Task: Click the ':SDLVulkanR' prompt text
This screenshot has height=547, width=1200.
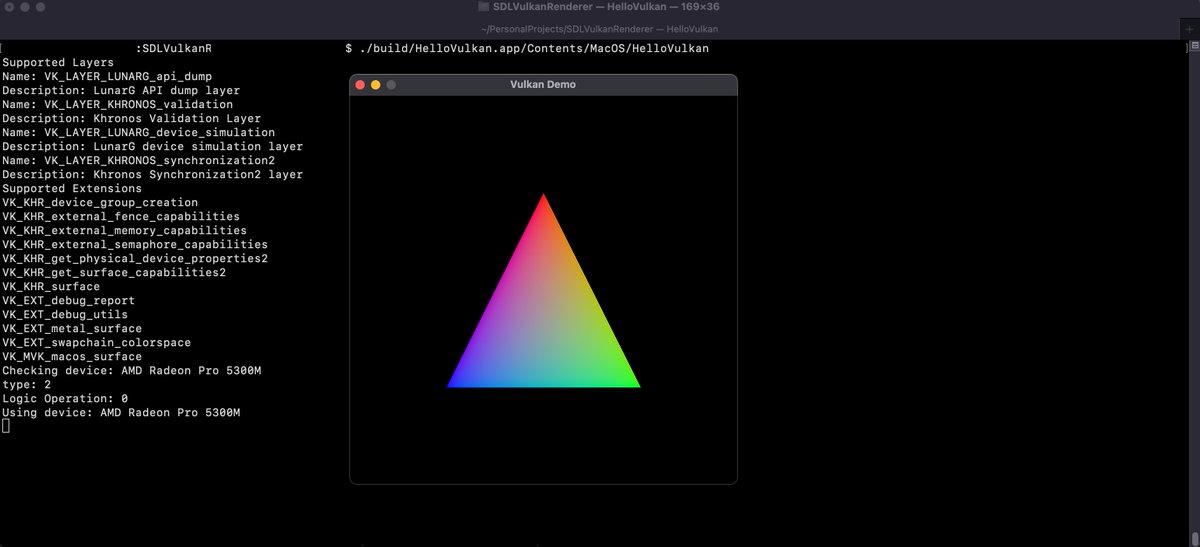Action: (x=173, y=48)
